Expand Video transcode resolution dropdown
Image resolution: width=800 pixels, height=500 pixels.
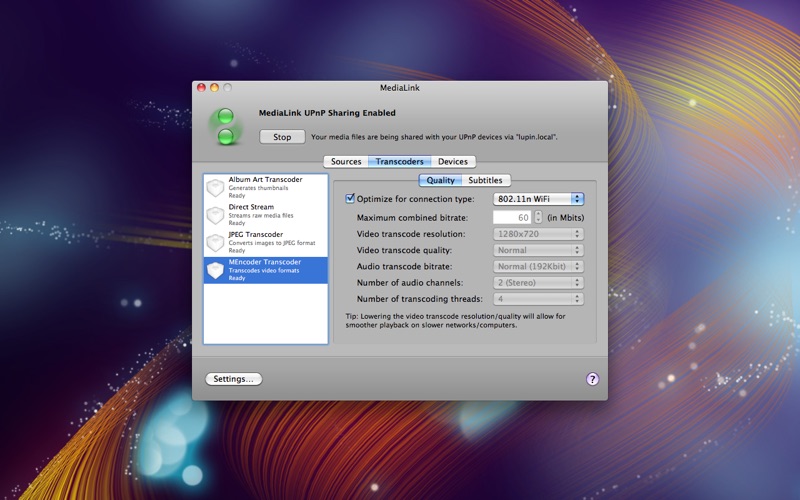click(538, 233)
